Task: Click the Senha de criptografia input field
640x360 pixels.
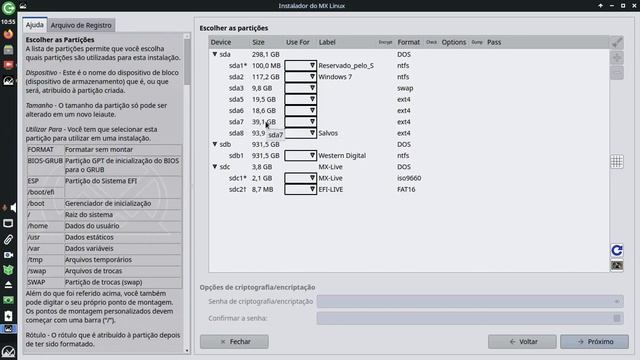Action: pyautogui.click(x=470, y=302)
